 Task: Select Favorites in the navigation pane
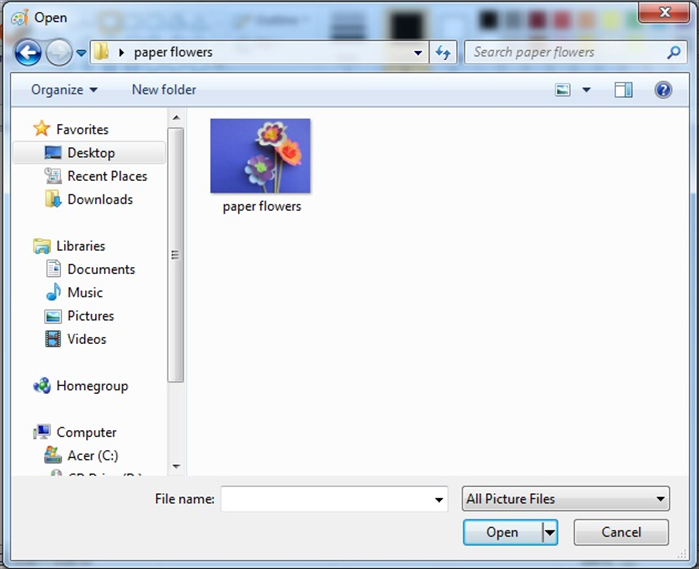tap(82, 129)
